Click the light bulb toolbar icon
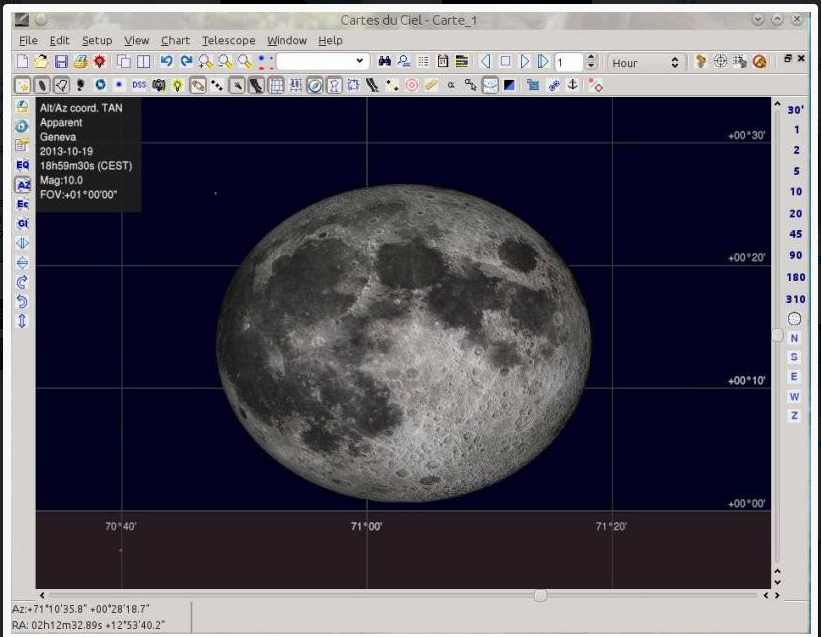Viewport: 821px width, 637px height. (178, 85)
